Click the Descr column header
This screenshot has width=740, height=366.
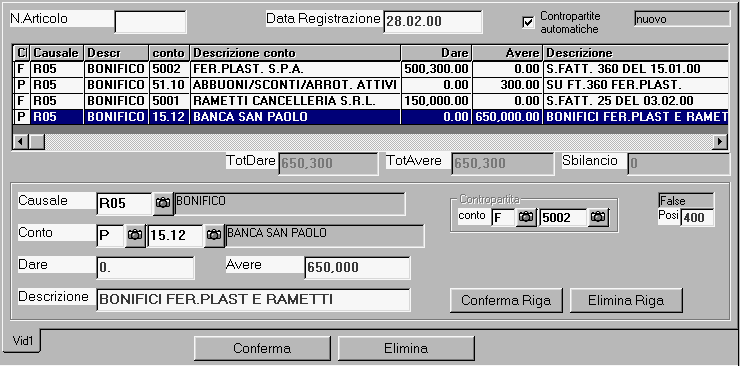(x=117, y=53)
